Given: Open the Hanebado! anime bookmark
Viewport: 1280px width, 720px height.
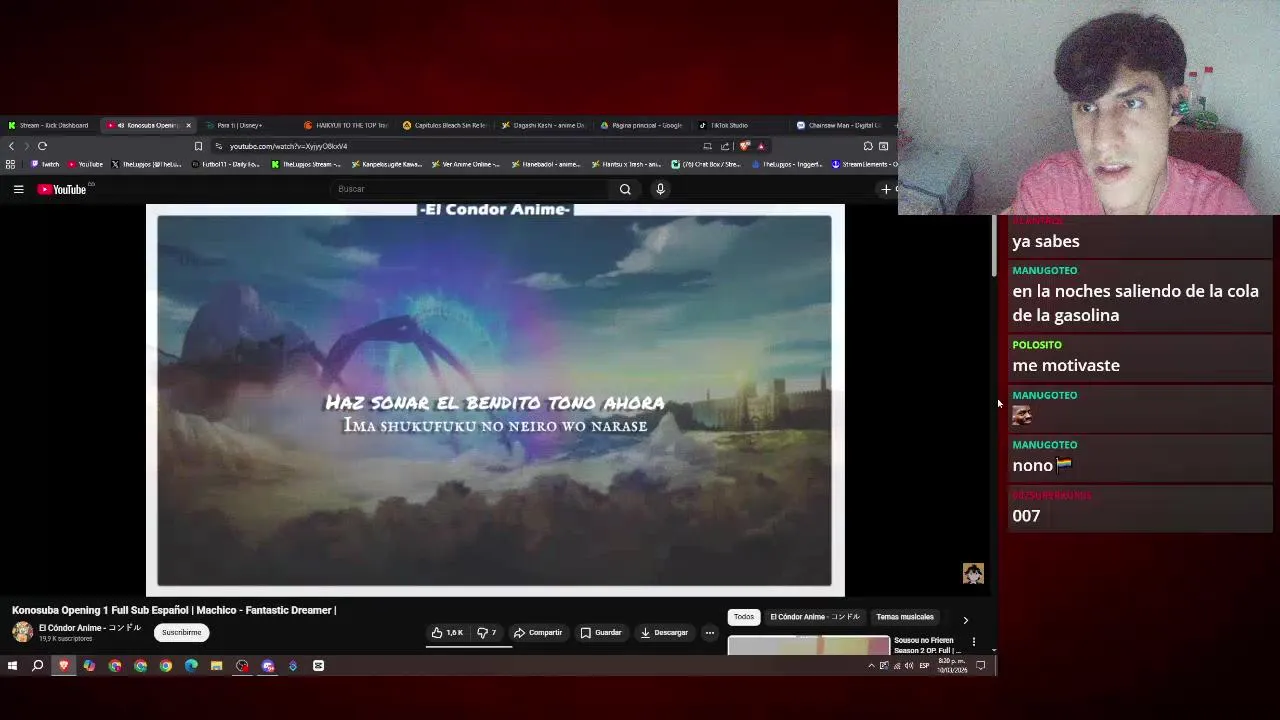Looking at the screenshot, I should coord(546,164).
